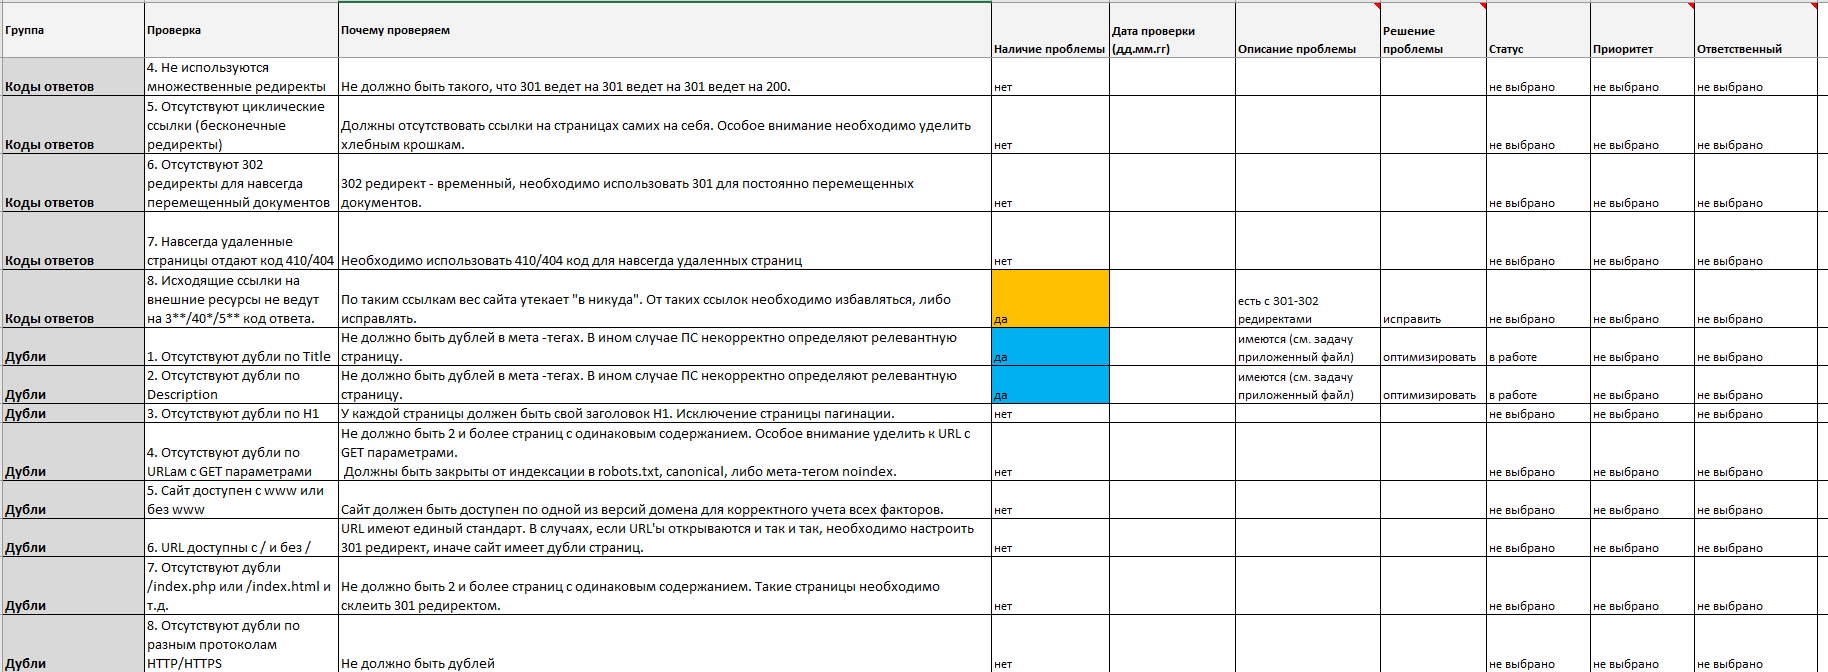Select the 'Статус' header cell

[1538, 30]
